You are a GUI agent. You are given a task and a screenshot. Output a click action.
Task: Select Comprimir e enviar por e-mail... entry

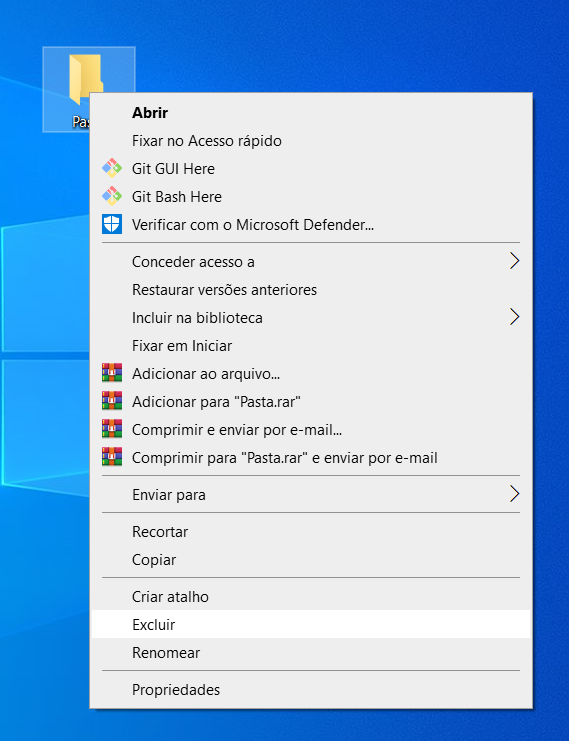click(311, 429)
